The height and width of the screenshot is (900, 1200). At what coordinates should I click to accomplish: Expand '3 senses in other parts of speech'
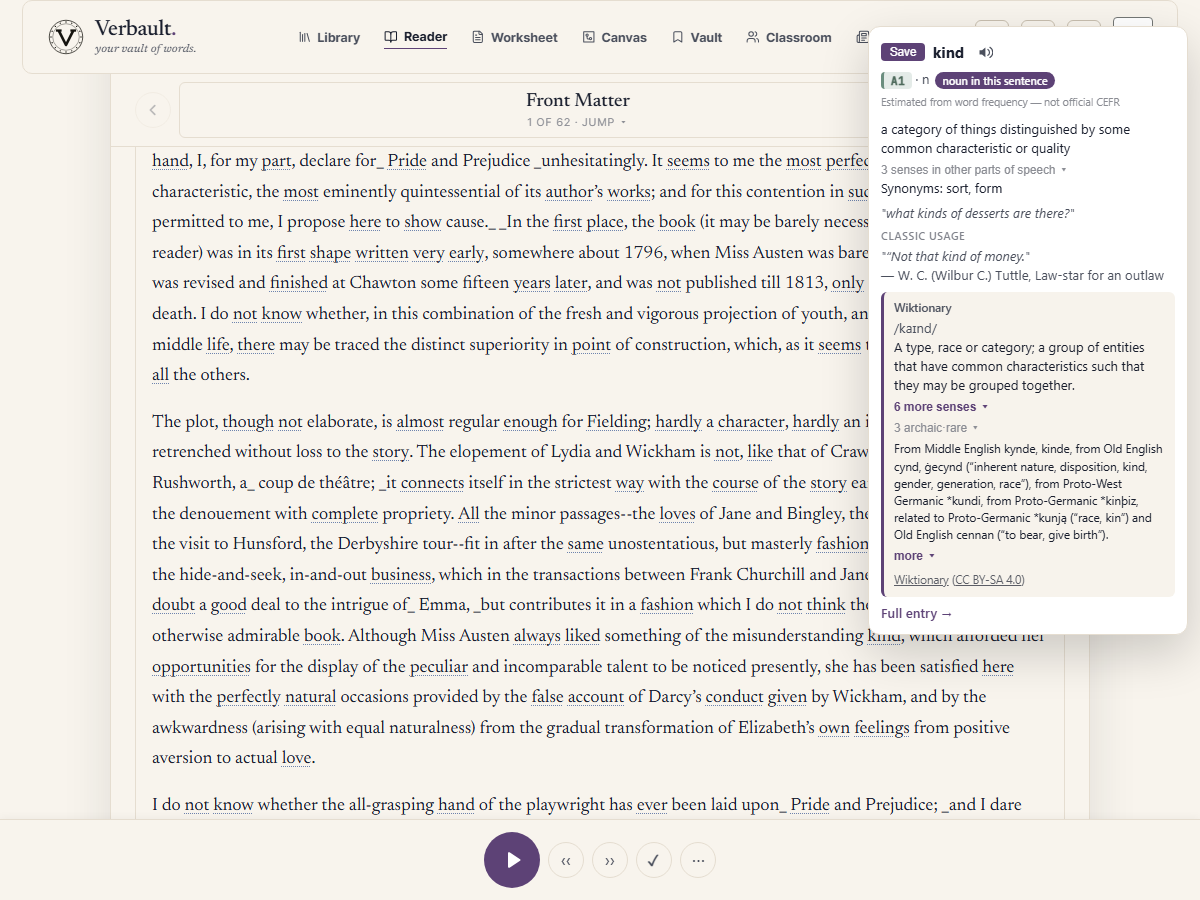coord(974,170)
